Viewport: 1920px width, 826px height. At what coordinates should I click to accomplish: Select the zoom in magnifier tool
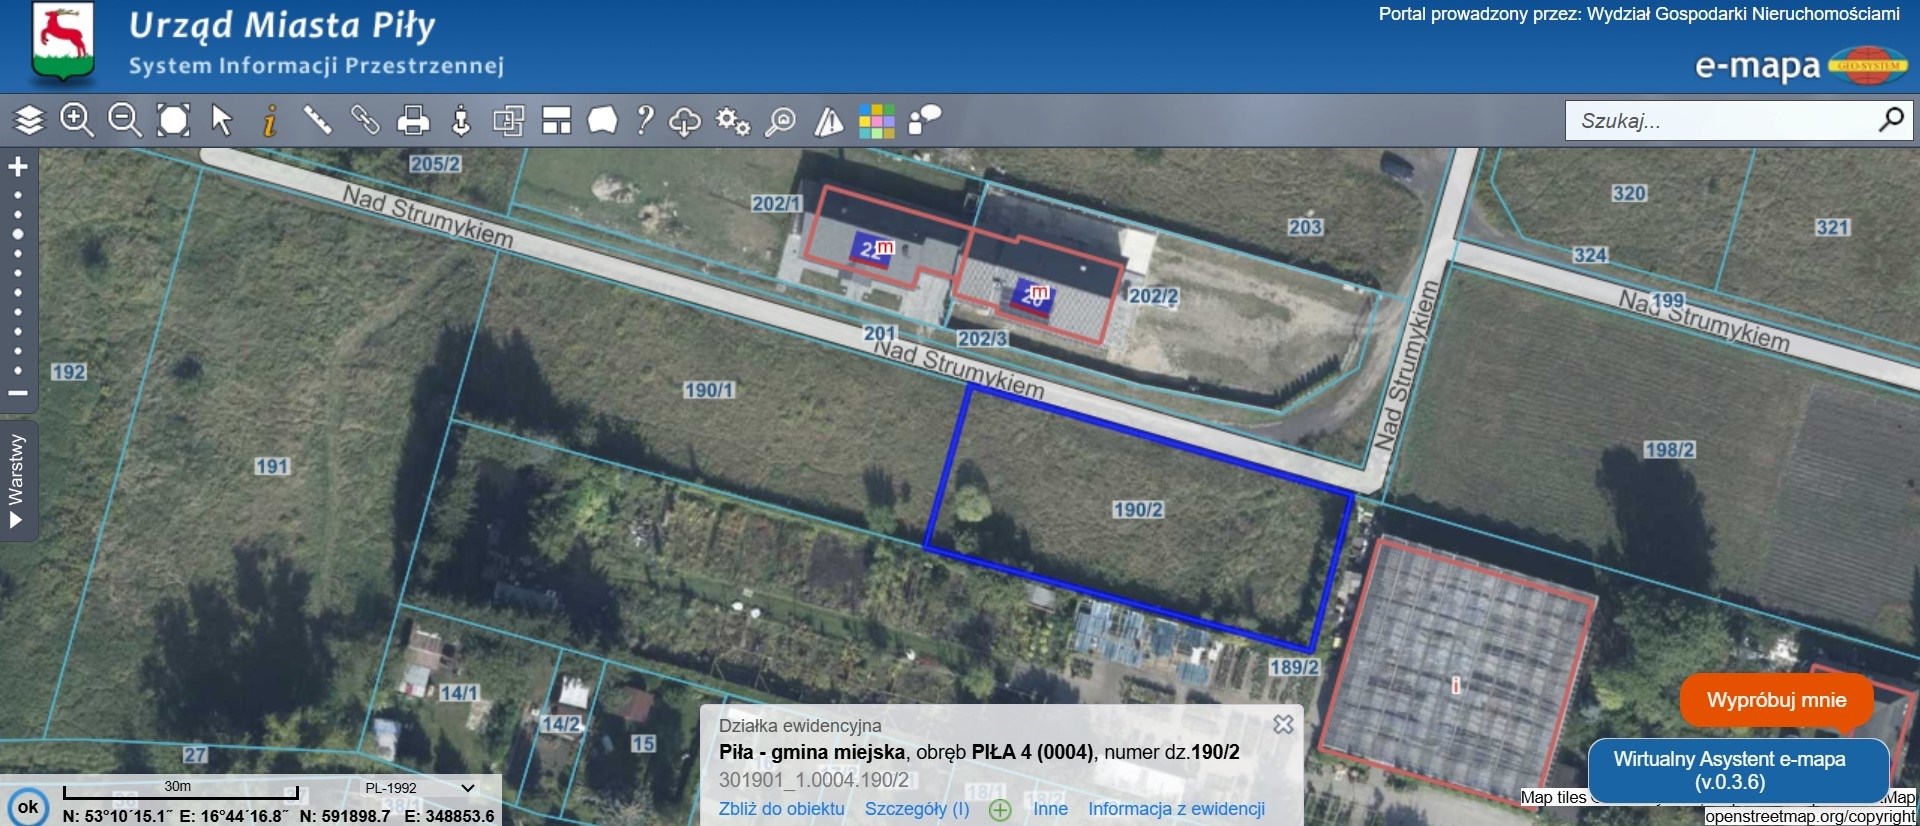(x=77, y=121)
